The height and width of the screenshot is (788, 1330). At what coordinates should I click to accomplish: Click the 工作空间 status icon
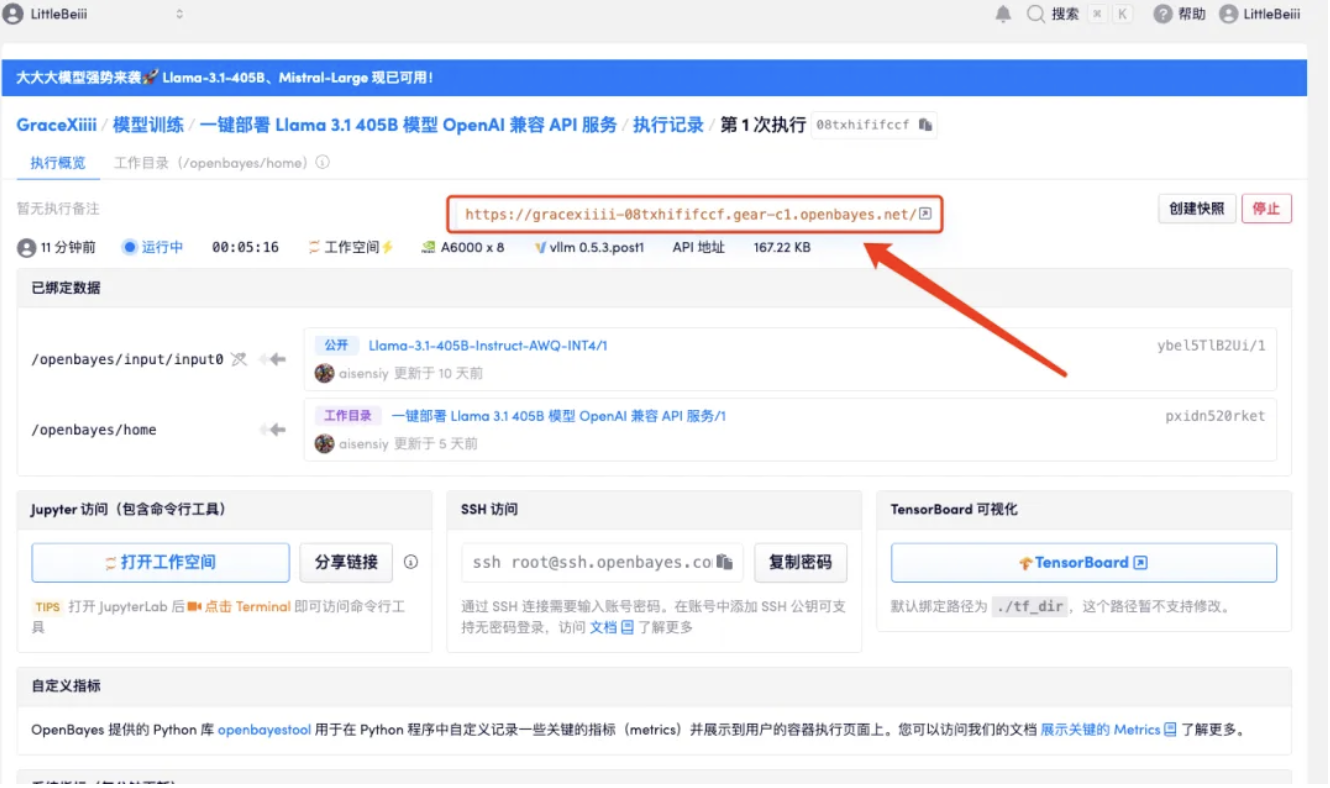tap(314, 247)
